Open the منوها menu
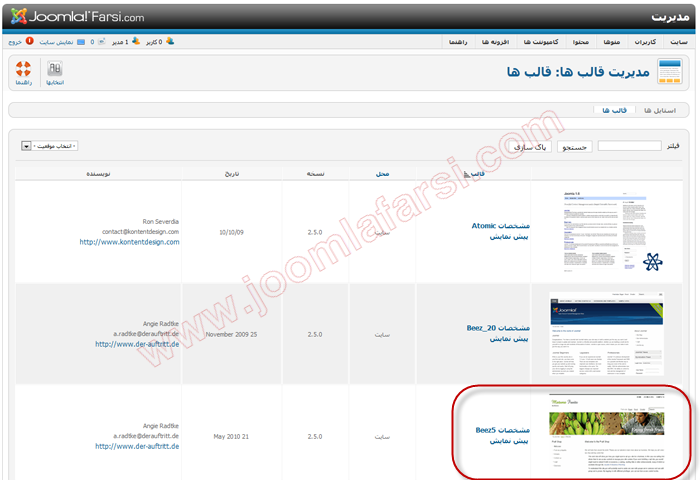700x480 pixels. 612,42
